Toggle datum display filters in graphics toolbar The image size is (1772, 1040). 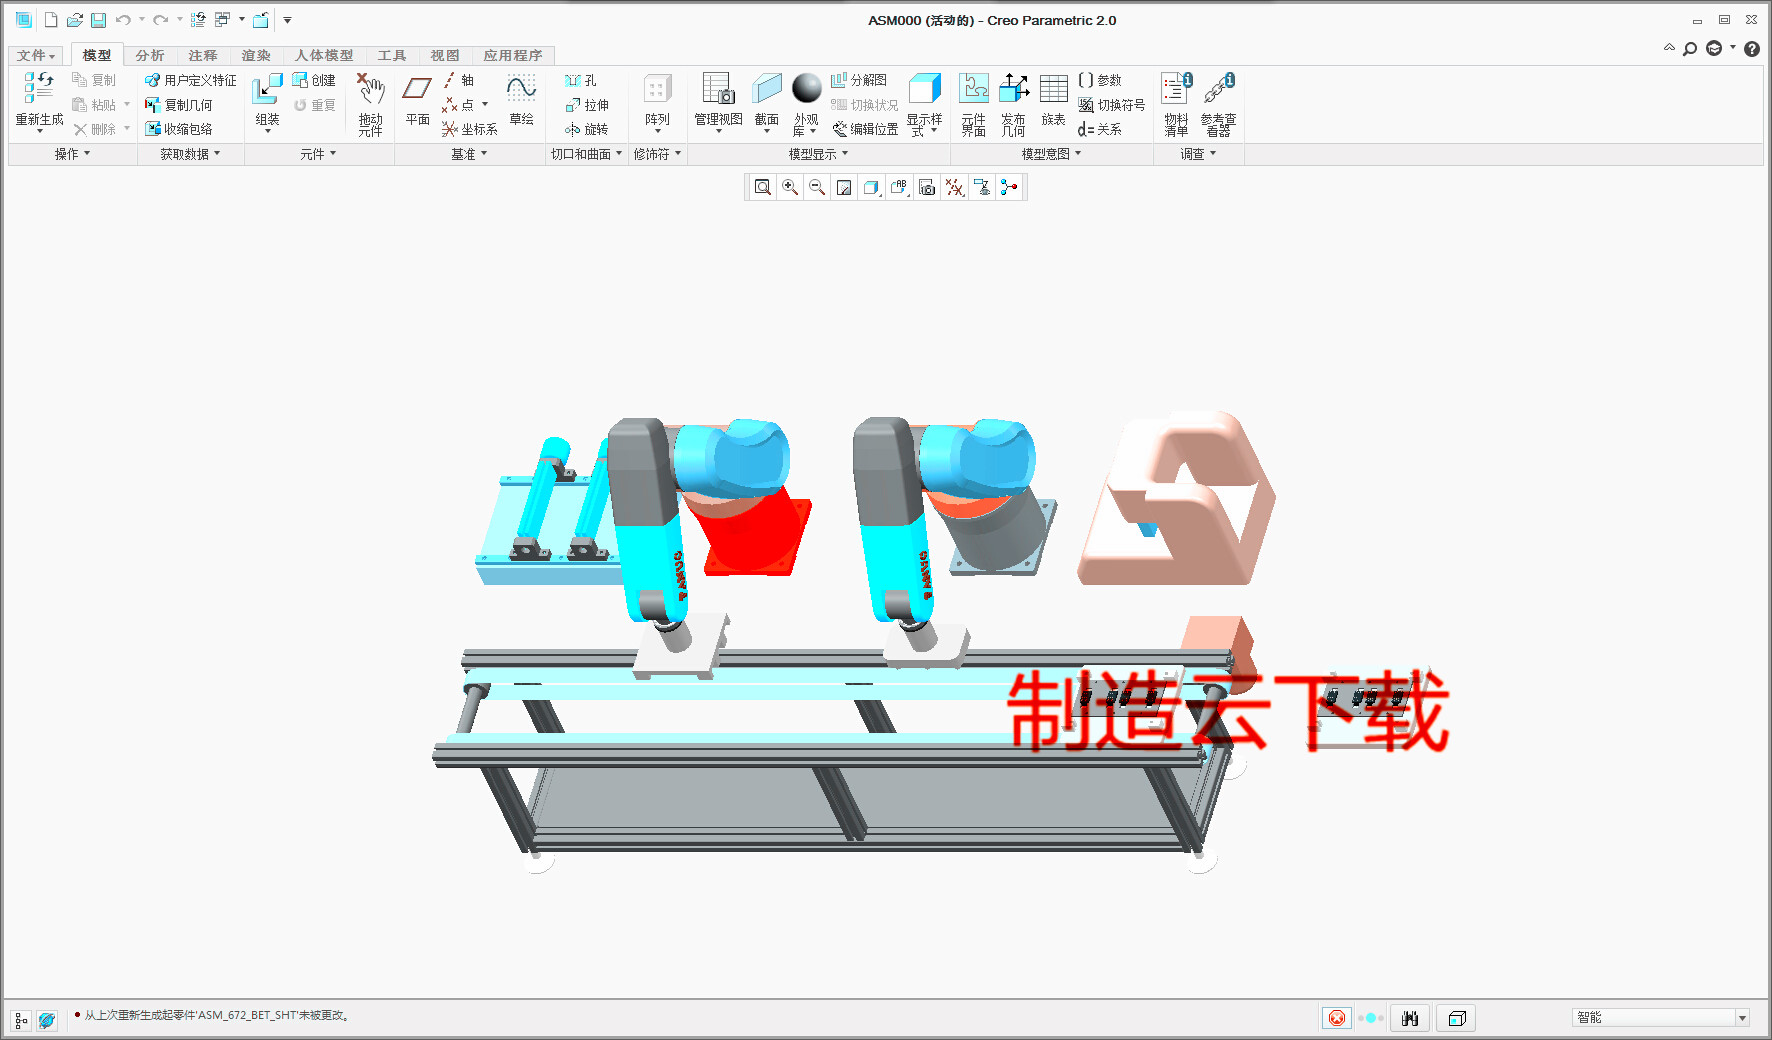coord(954,187)
